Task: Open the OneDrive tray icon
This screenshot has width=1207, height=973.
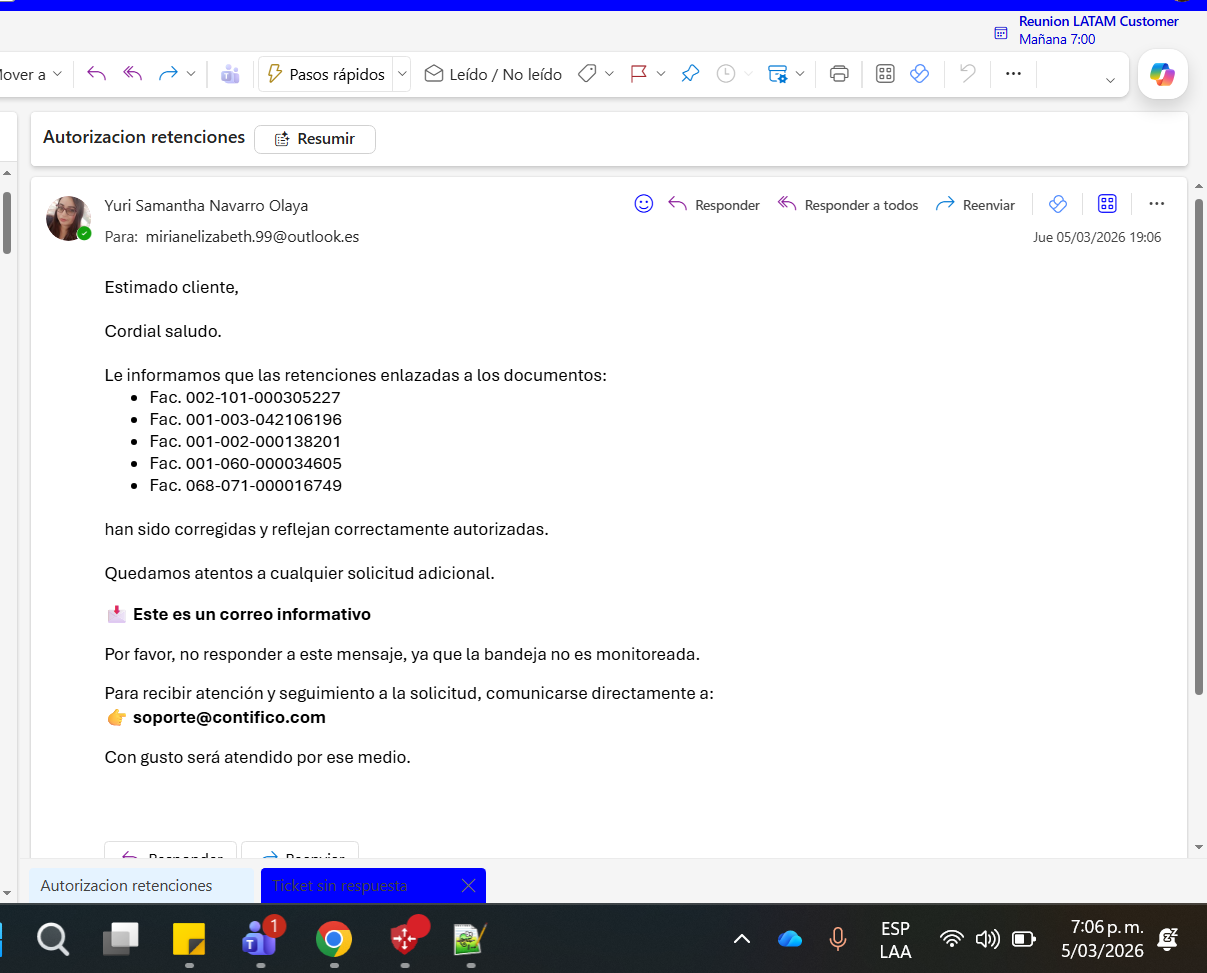Action: [x=790, y=939]
